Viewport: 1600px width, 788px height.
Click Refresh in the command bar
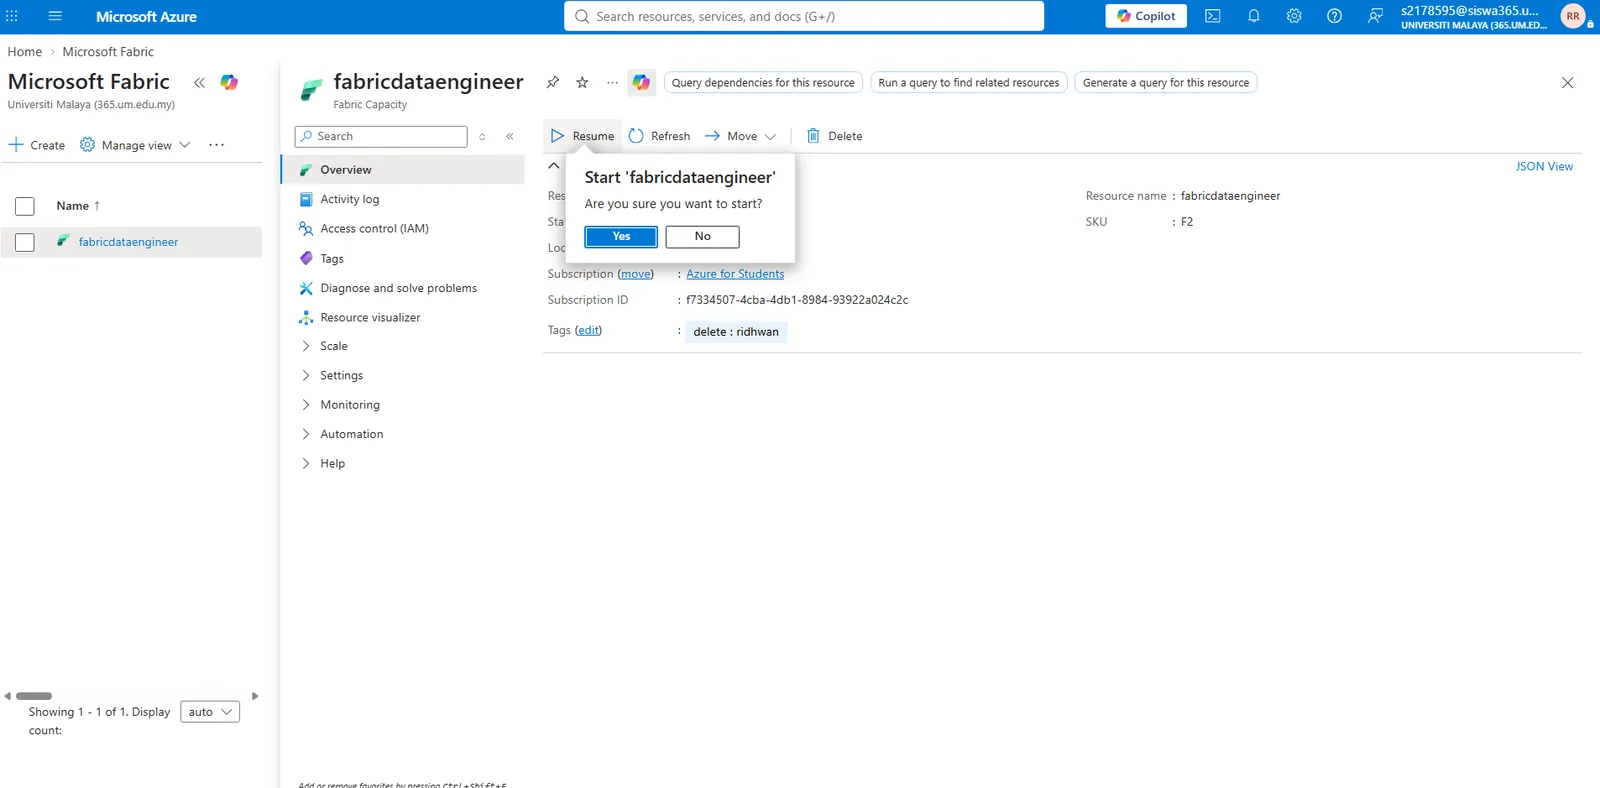[x=659, y=136]
